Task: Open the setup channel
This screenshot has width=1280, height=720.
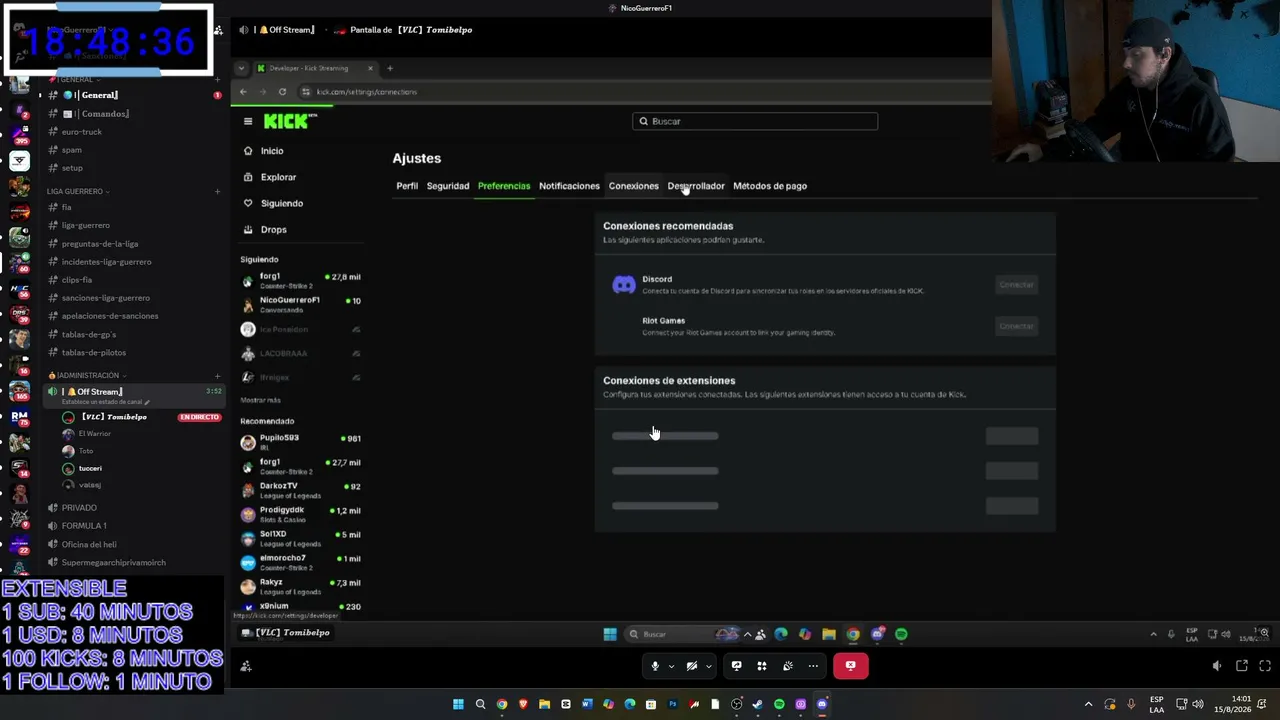Action: (x=72, y=168)
